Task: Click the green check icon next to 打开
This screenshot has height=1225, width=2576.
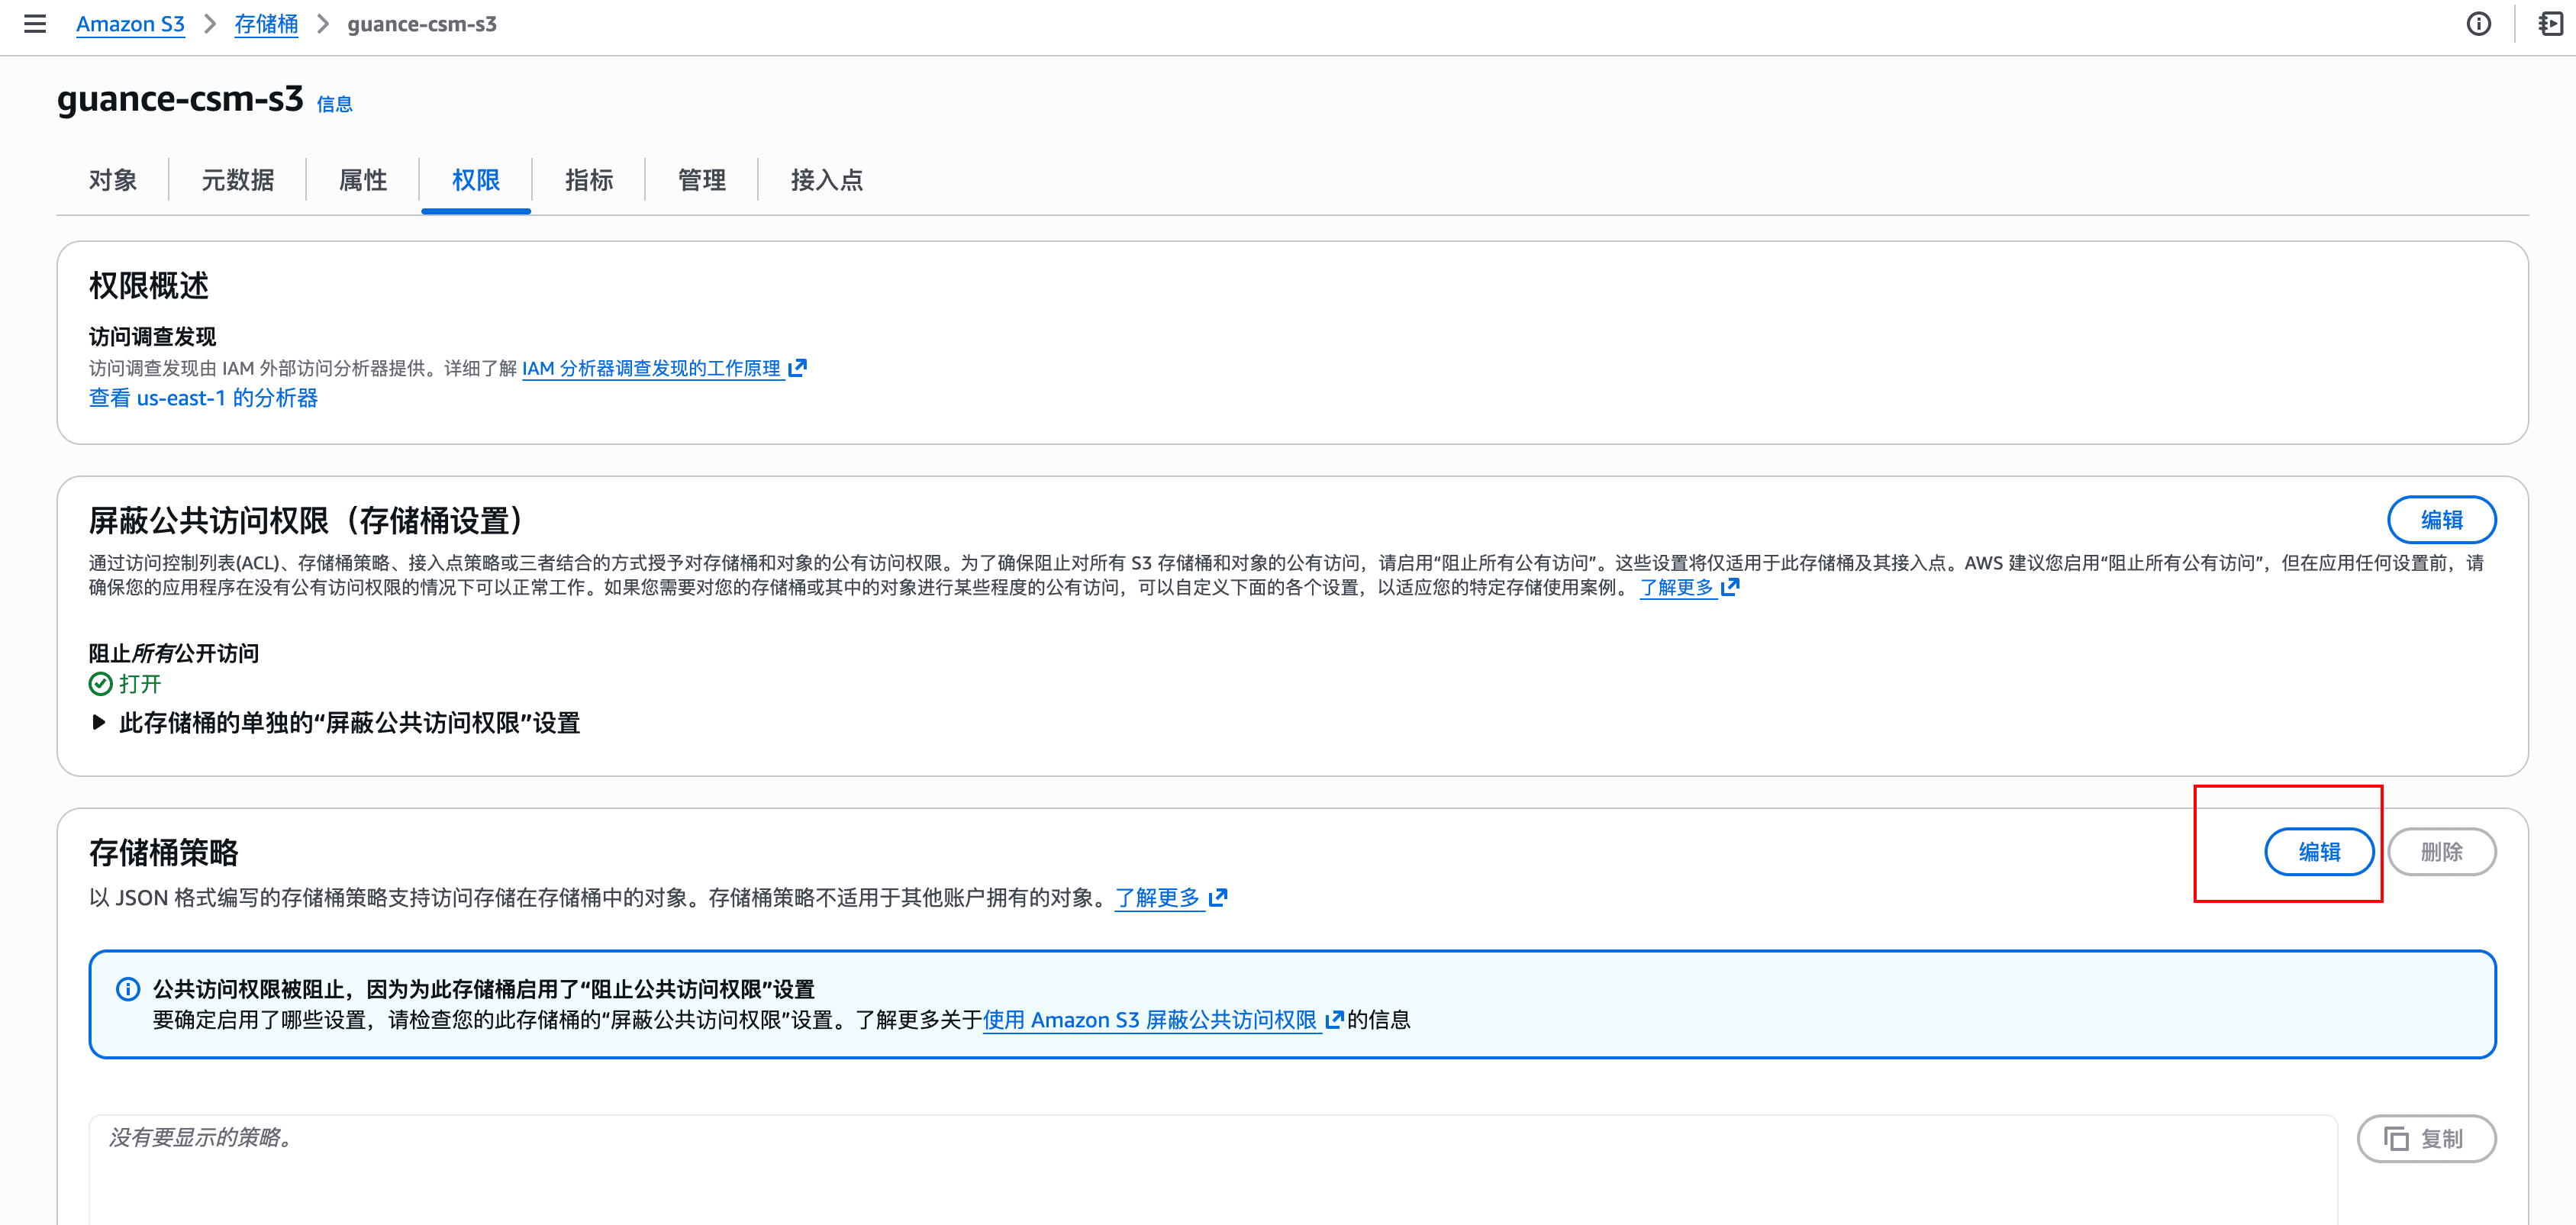Action: 100,684
